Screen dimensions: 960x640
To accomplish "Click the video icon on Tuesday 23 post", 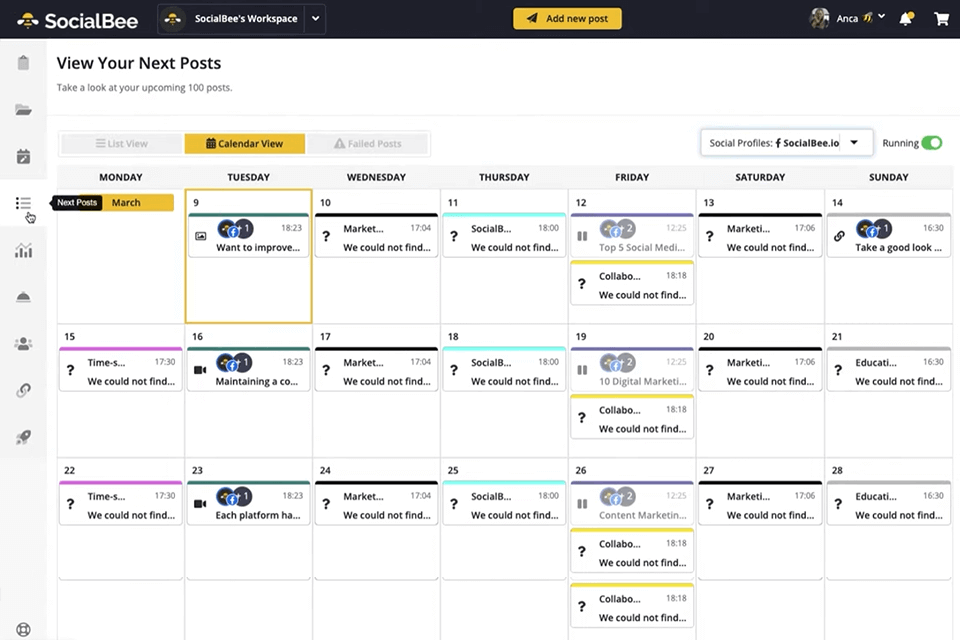I will [x=200, y=503].
